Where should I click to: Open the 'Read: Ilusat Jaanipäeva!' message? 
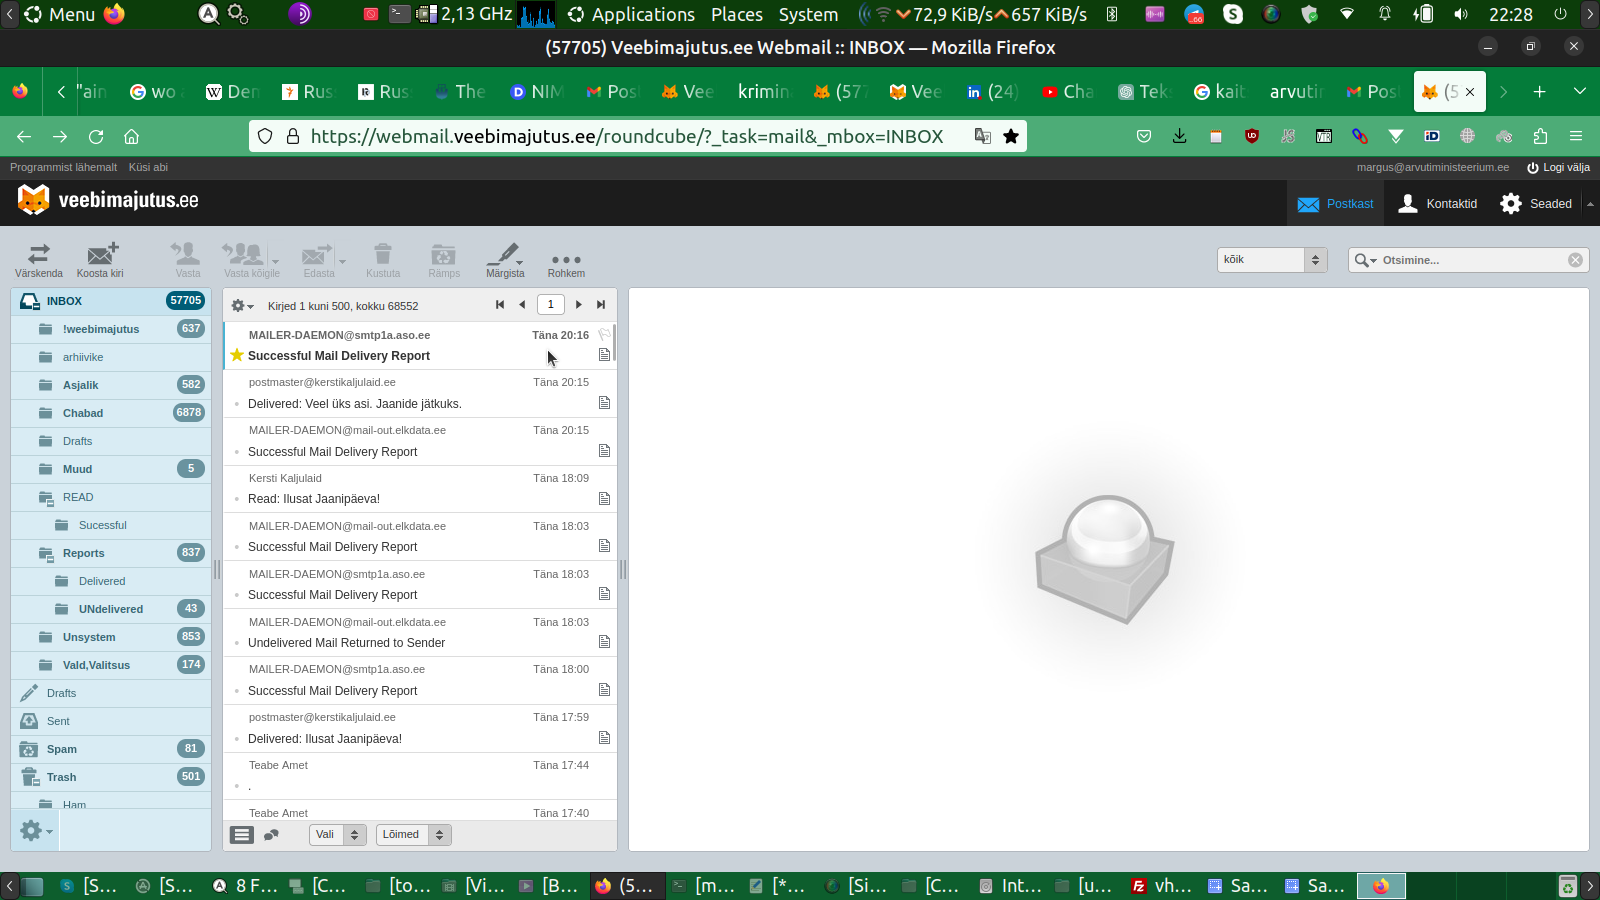[420, 489]
